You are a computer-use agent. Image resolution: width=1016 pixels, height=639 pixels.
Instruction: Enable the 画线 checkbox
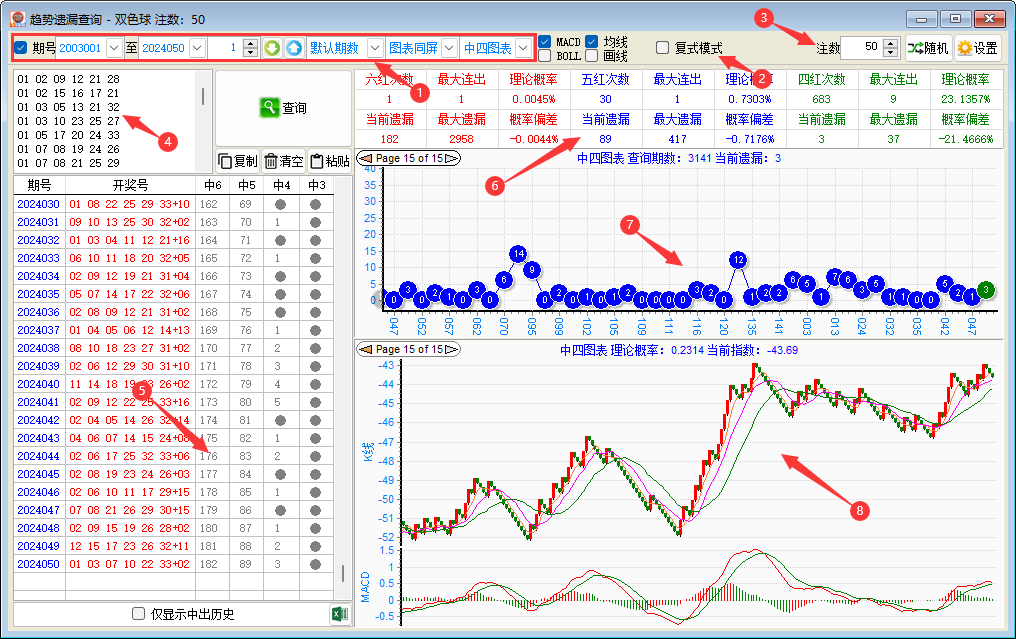pyautogui.click(x=592, y=56)
